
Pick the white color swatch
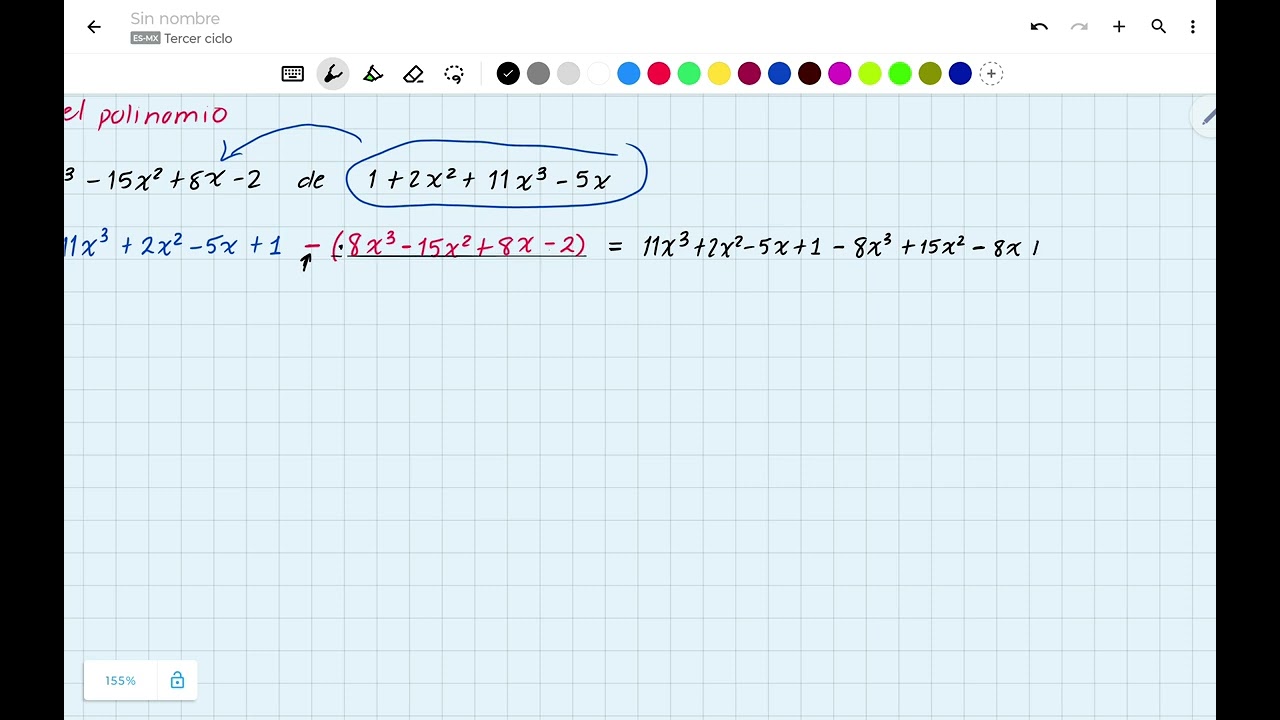(x=598, y=73)
